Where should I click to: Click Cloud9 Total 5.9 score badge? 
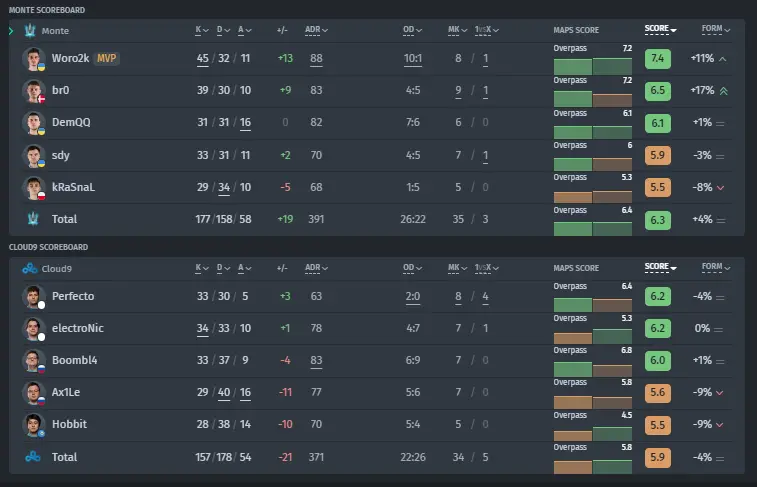pyautogui.click(x=658, y=457)
